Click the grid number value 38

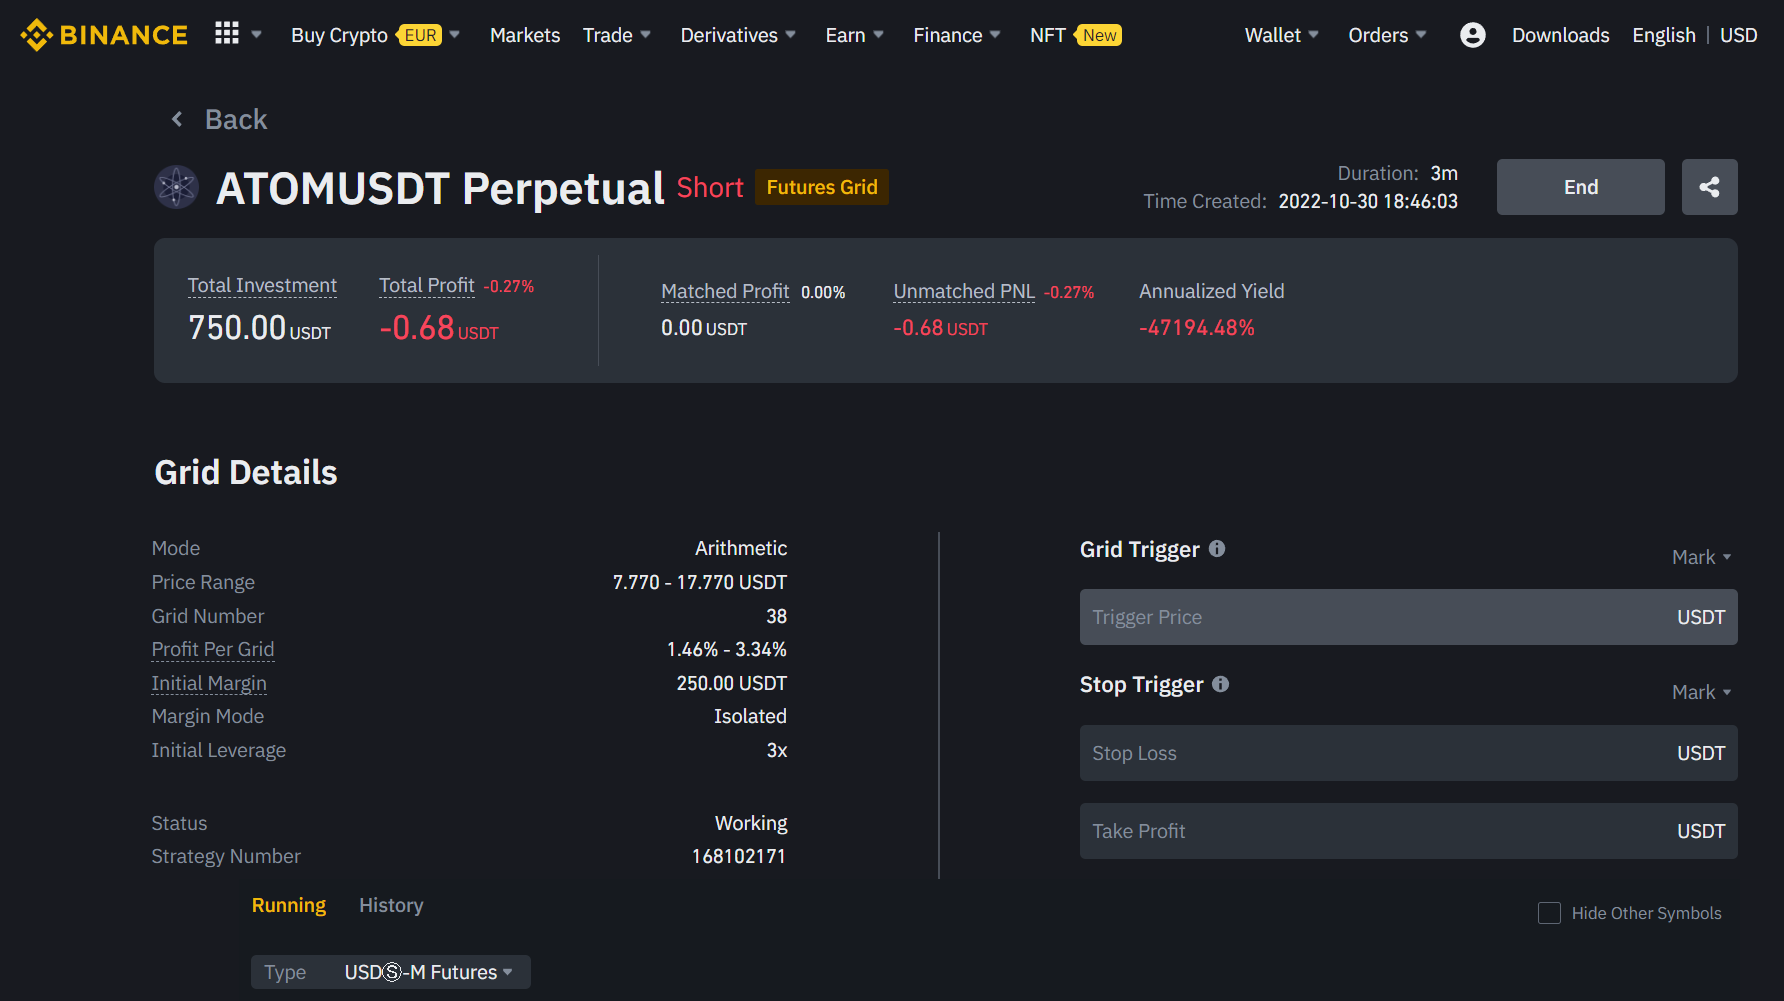tap(777, 616)
